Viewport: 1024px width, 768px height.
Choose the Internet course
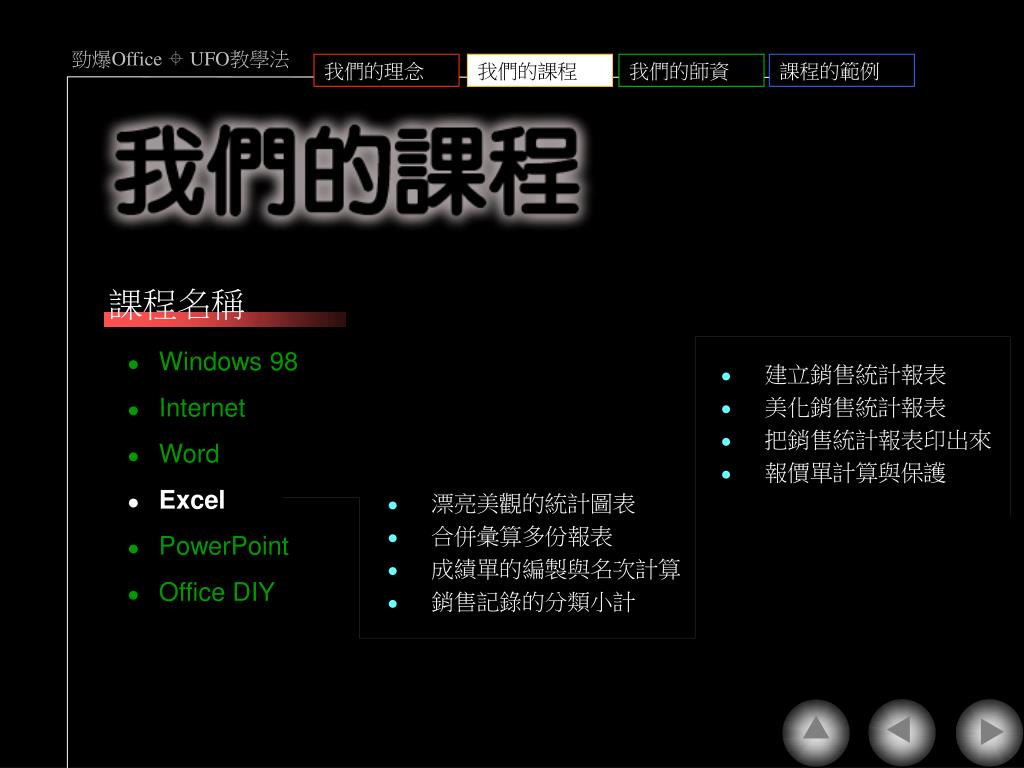click(202, 408)
